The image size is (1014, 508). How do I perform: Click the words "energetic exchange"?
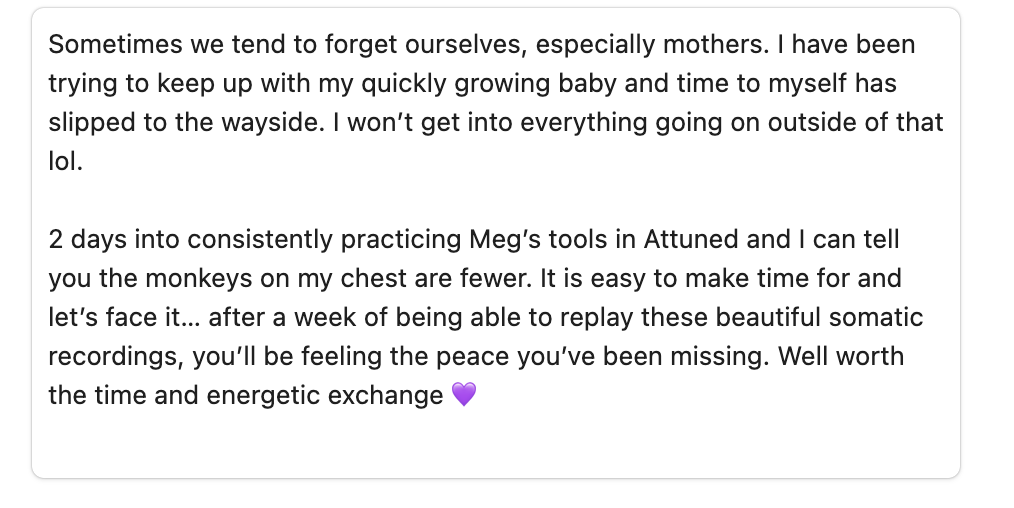click(x=324, y=396)
